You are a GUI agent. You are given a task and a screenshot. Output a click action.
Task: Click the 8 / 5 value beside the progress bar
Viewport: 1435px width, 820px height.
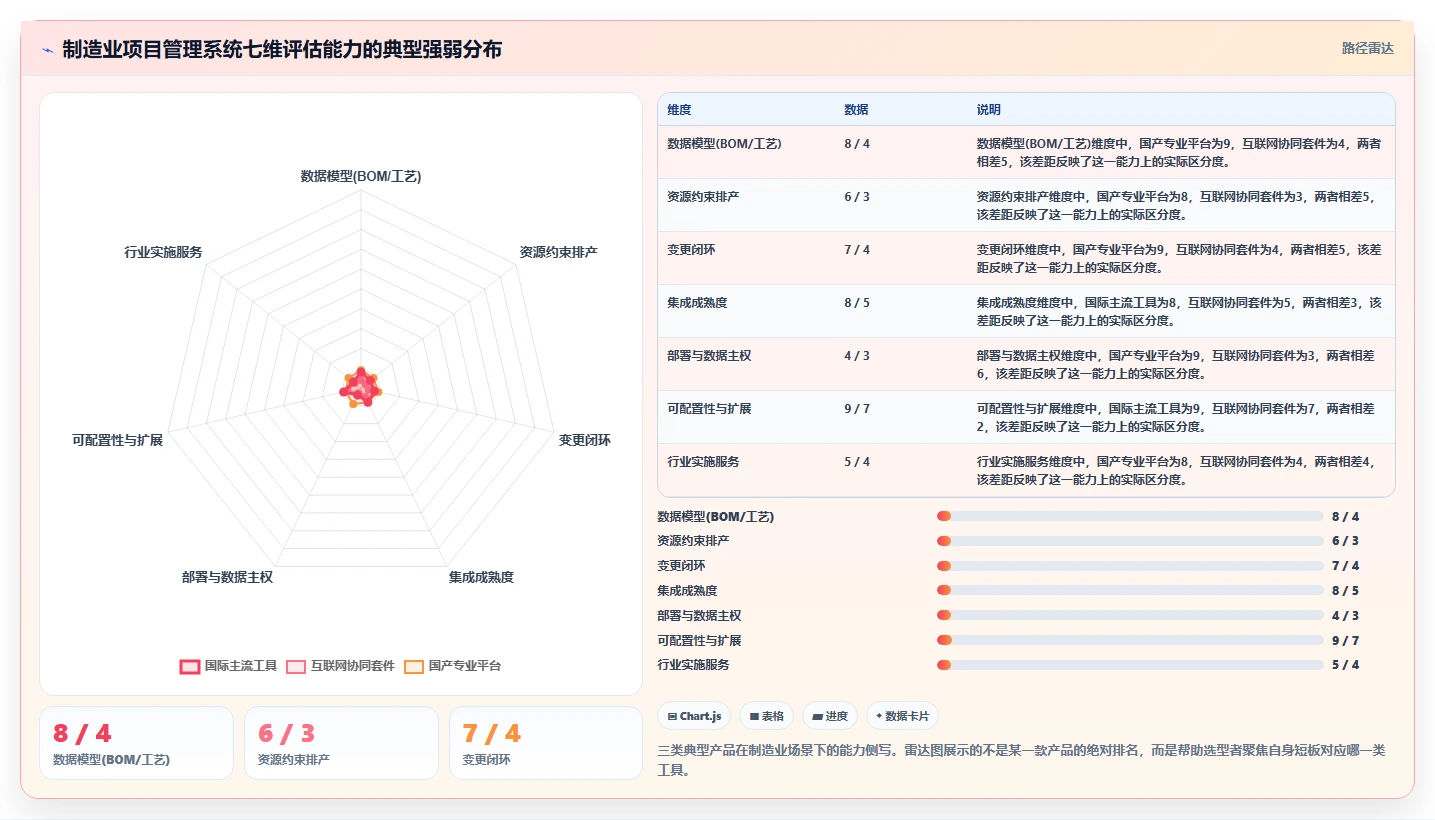coord(1345,591)
